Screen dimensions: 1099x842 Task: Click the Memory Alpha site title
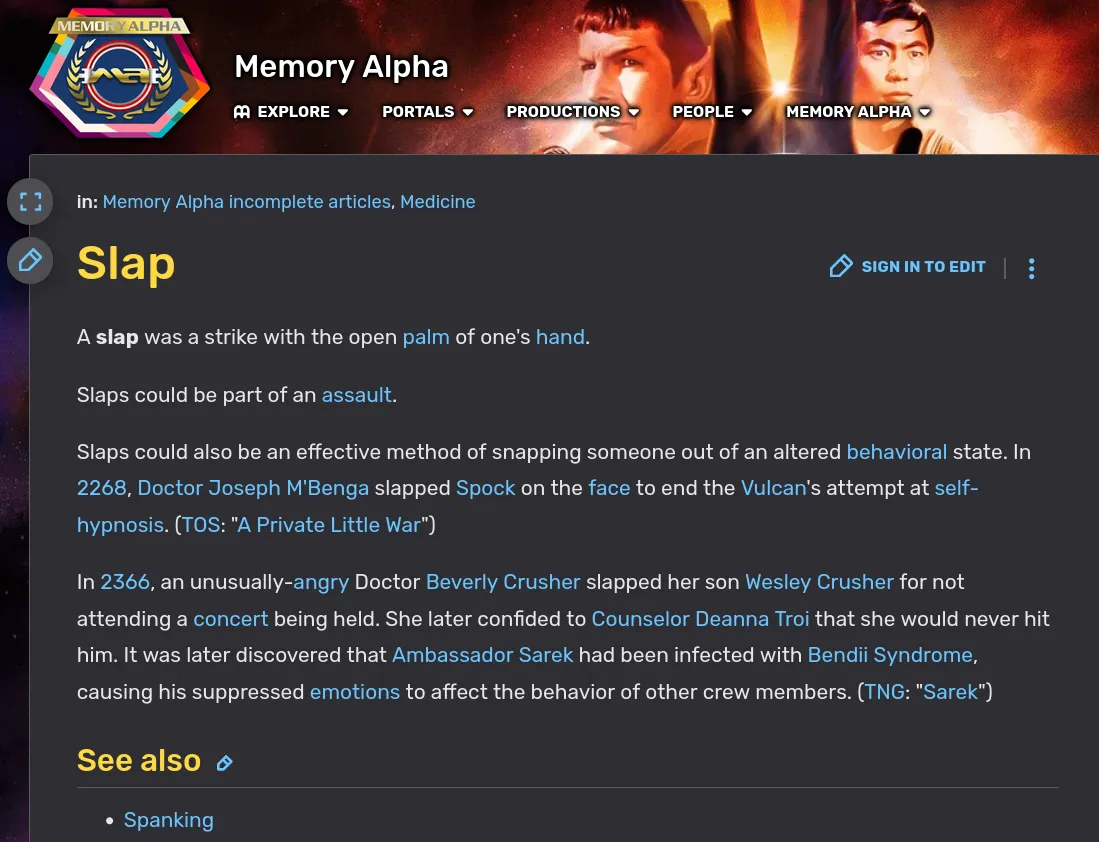pyautogui.click(x=341, y=67)
